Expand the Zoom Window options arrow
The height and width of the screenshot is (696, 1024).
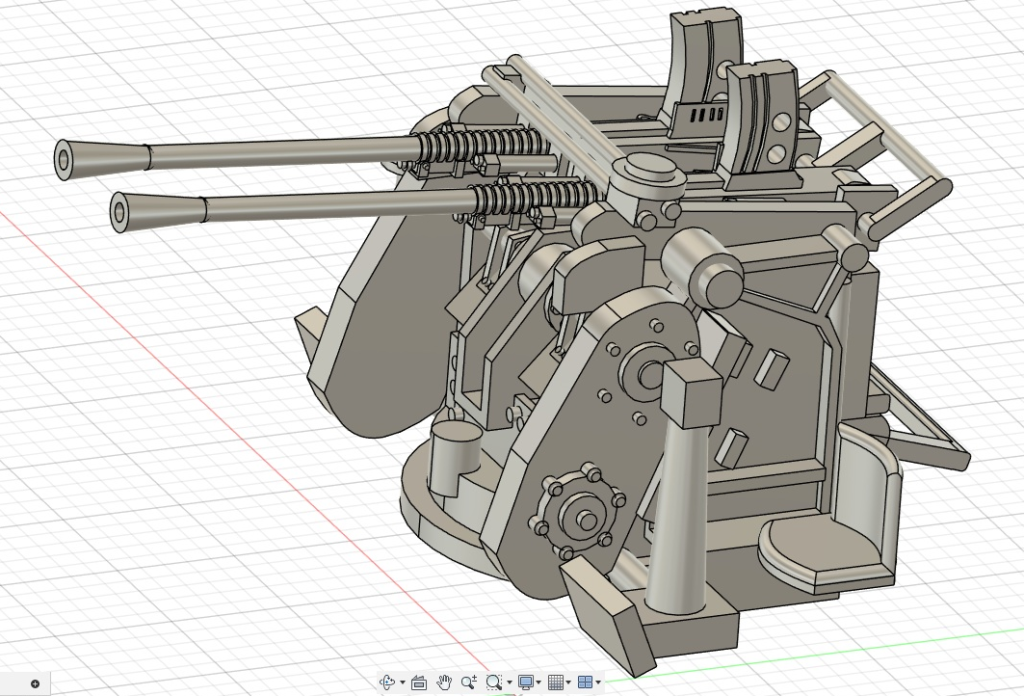[x=508, y=683]
